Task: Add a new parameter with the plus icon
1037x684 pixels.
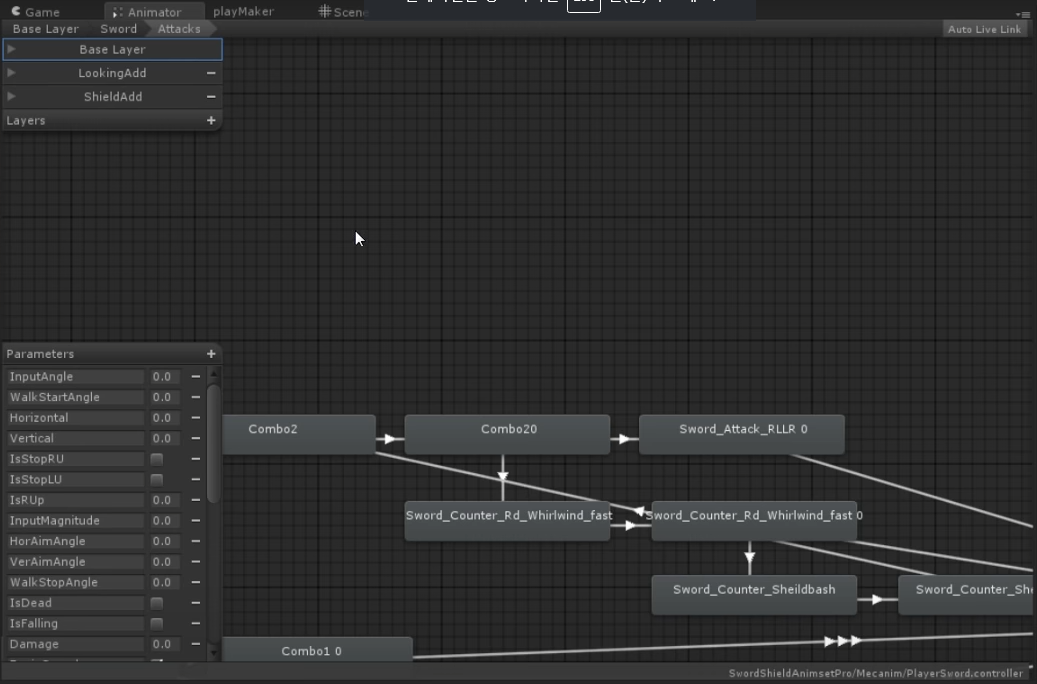Action: [x=211, y=354]
